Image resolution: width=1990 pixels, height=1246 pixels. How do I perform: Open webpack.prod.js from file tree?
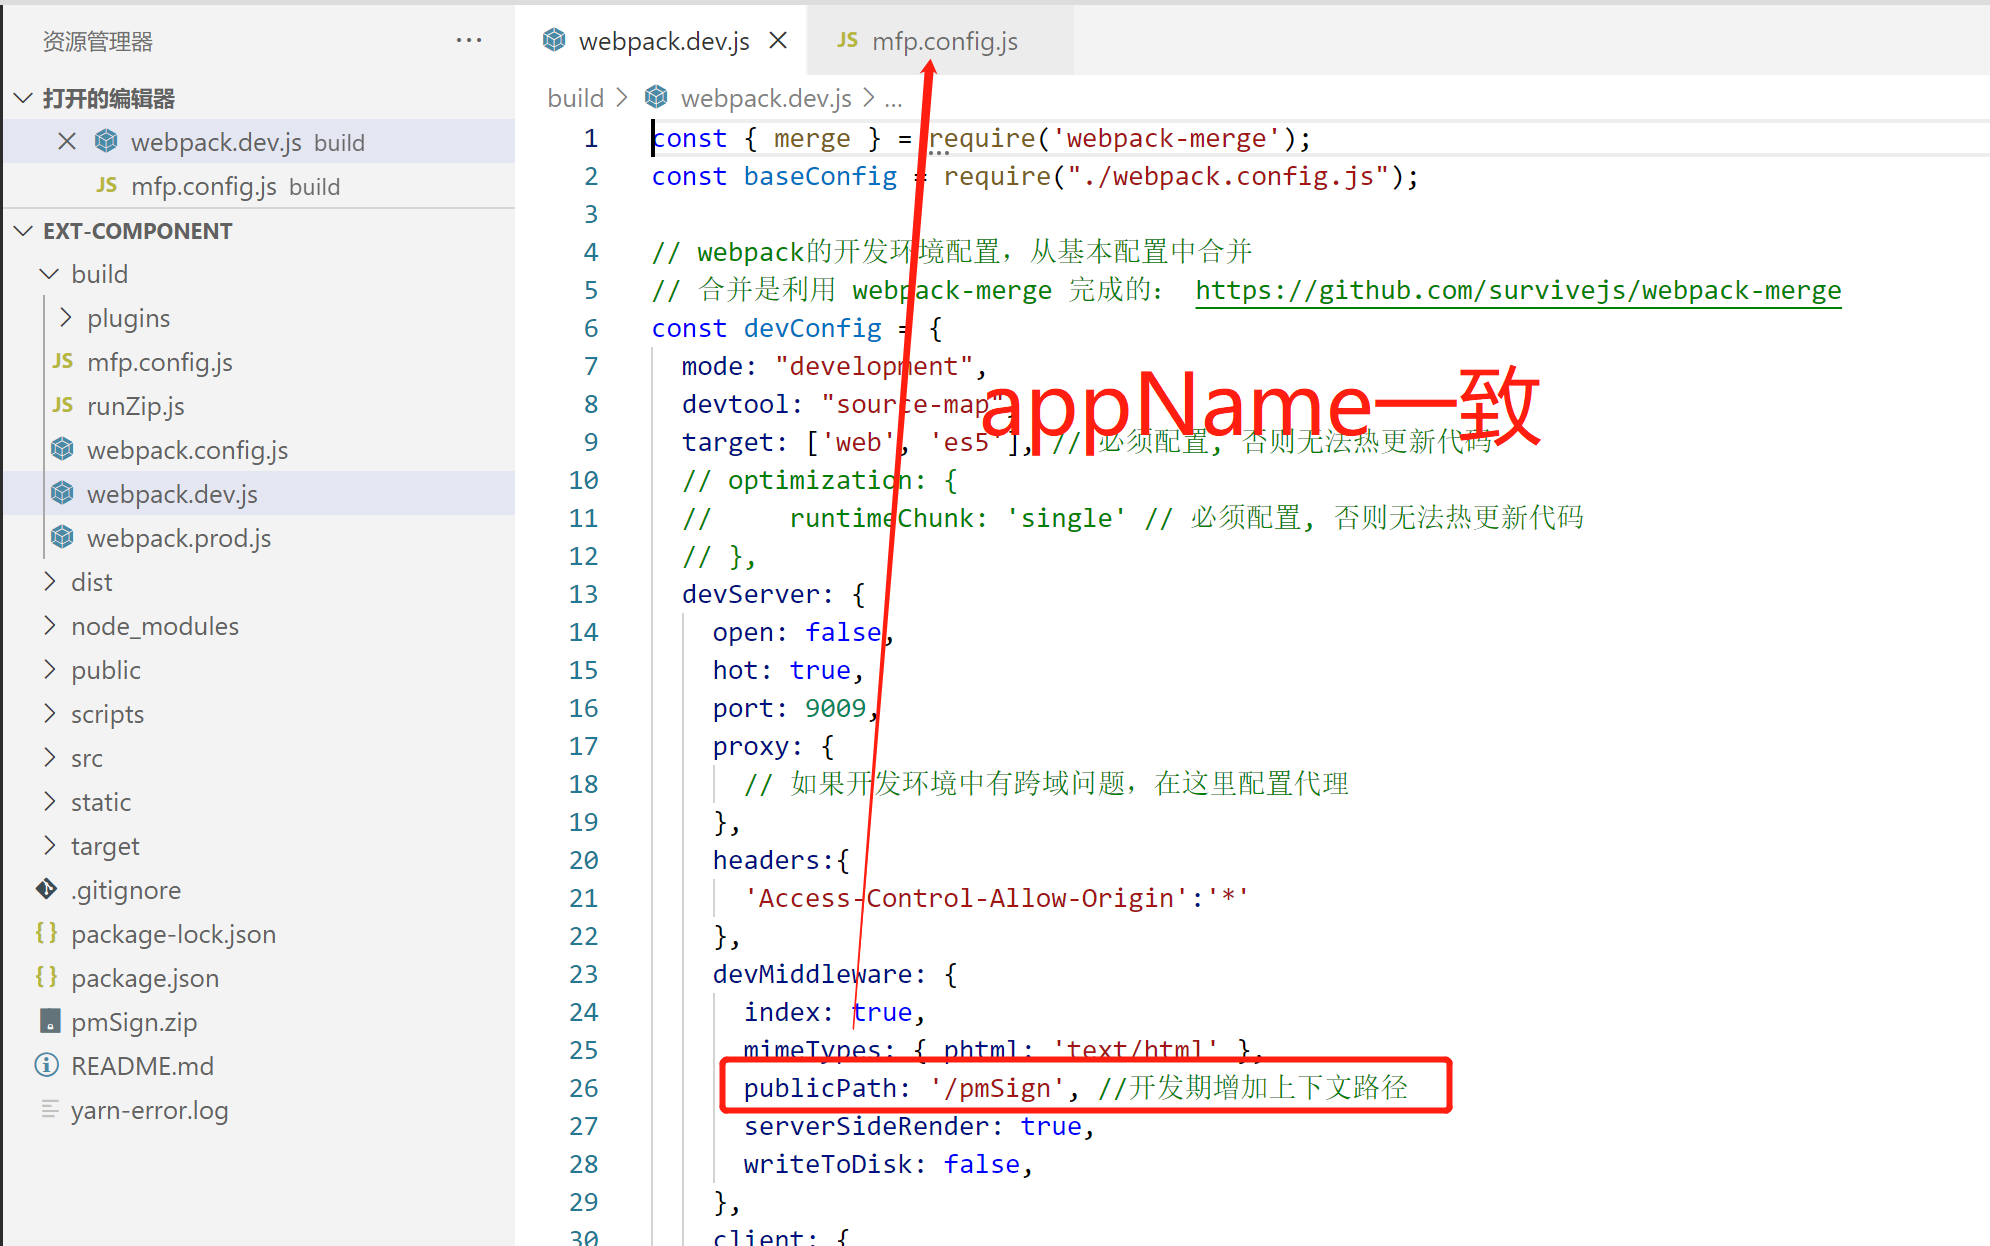coord(178,538)
